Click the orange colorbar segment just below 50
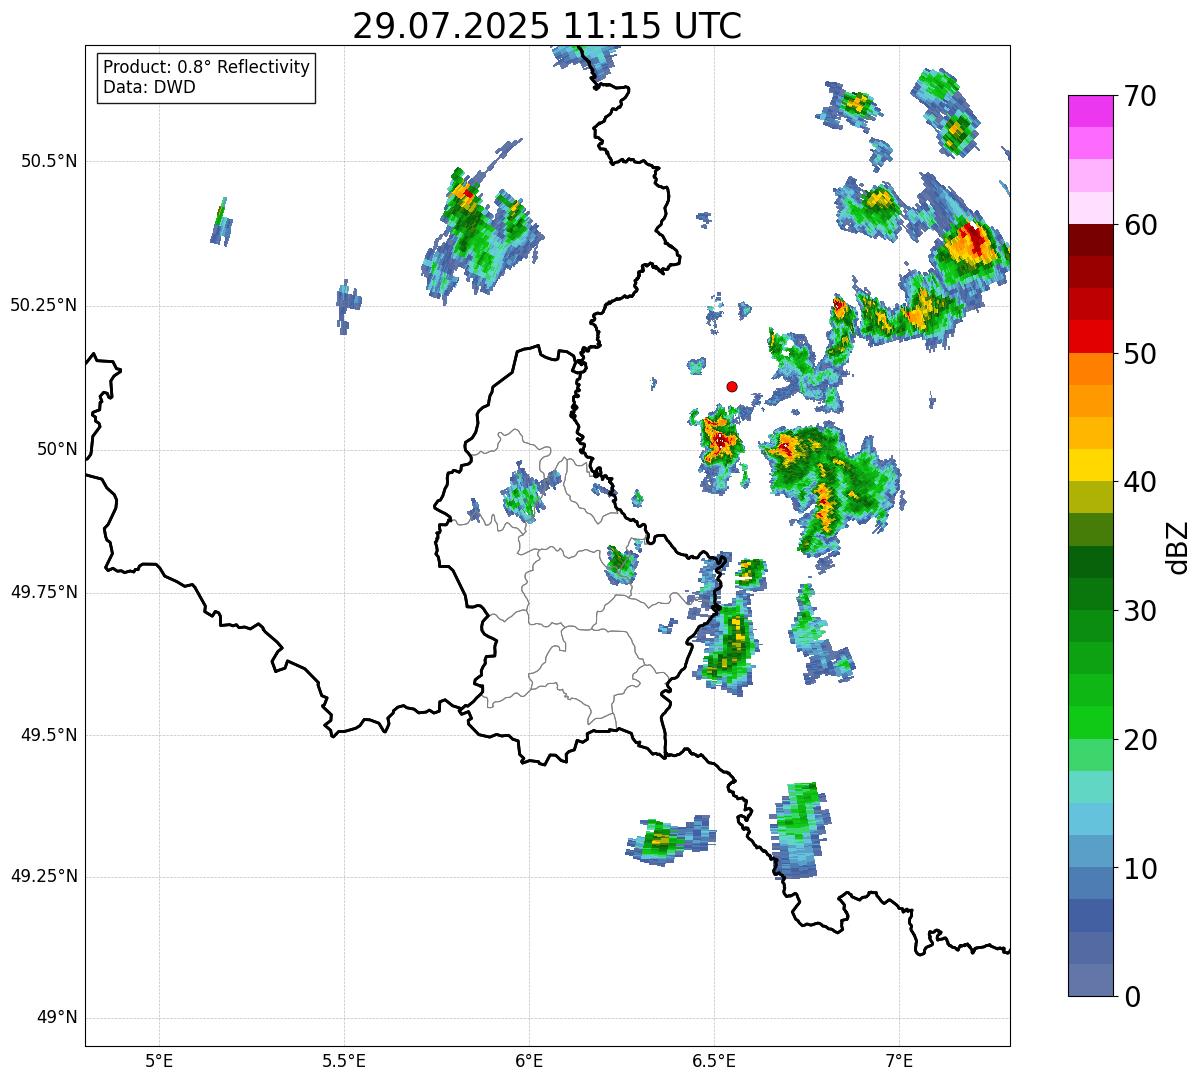1202x1081 pixels. pos(1090,369)
